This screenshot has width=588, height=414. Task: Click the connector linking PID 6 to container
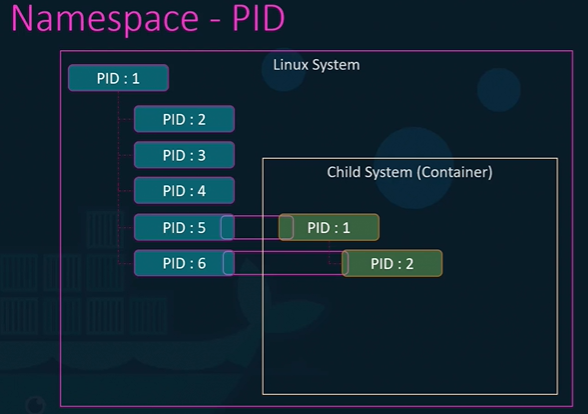pyautogui.click(x=286, y=263)
